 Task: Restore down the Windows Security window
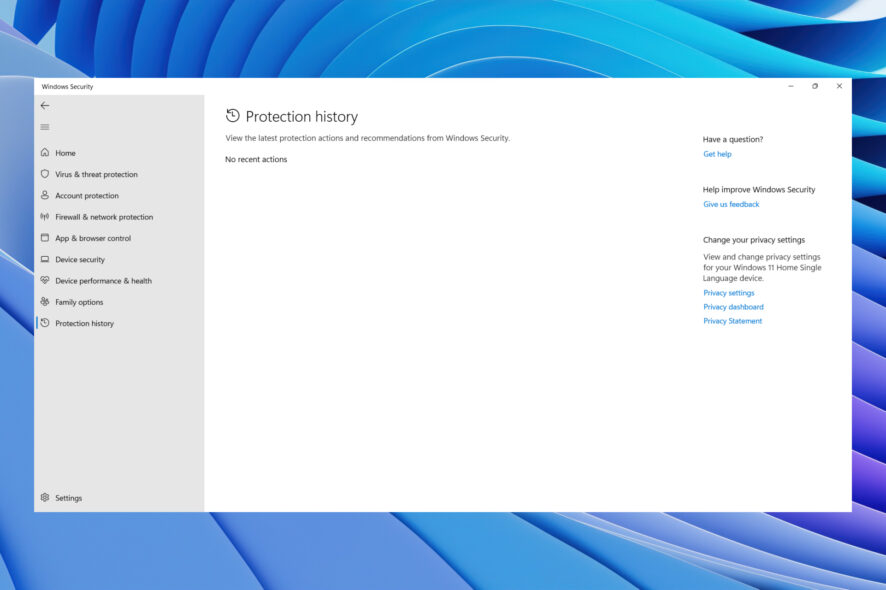pyautogui.click(x=815, y=86)
